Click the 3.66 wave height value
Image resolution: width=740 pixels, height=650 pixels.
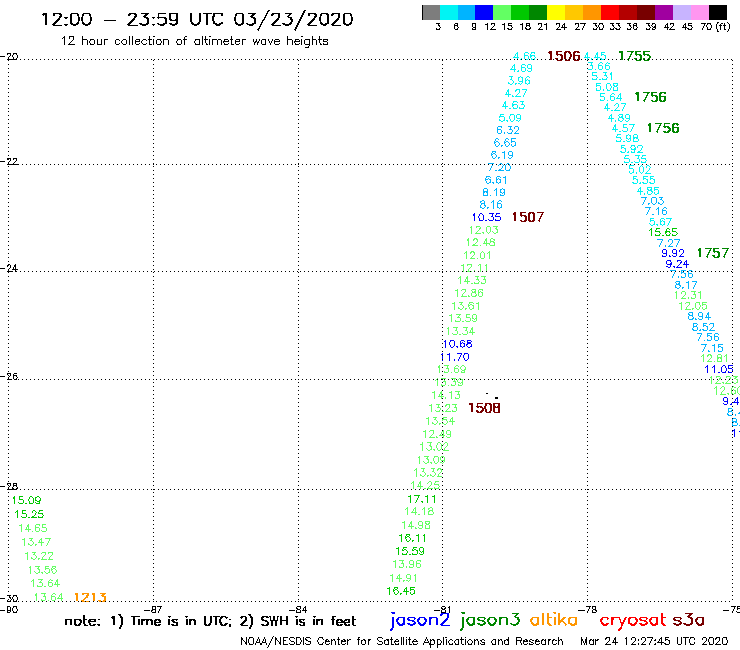[x=599, y=66]
